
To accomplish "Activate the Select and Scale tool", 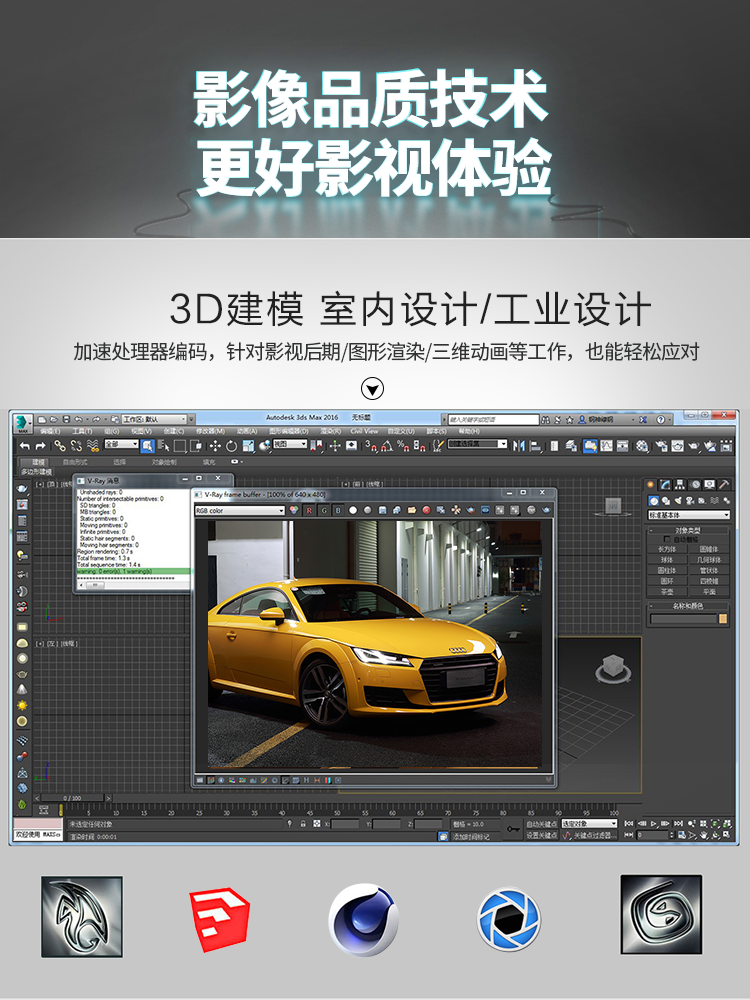I will click(x=249, y=446).
